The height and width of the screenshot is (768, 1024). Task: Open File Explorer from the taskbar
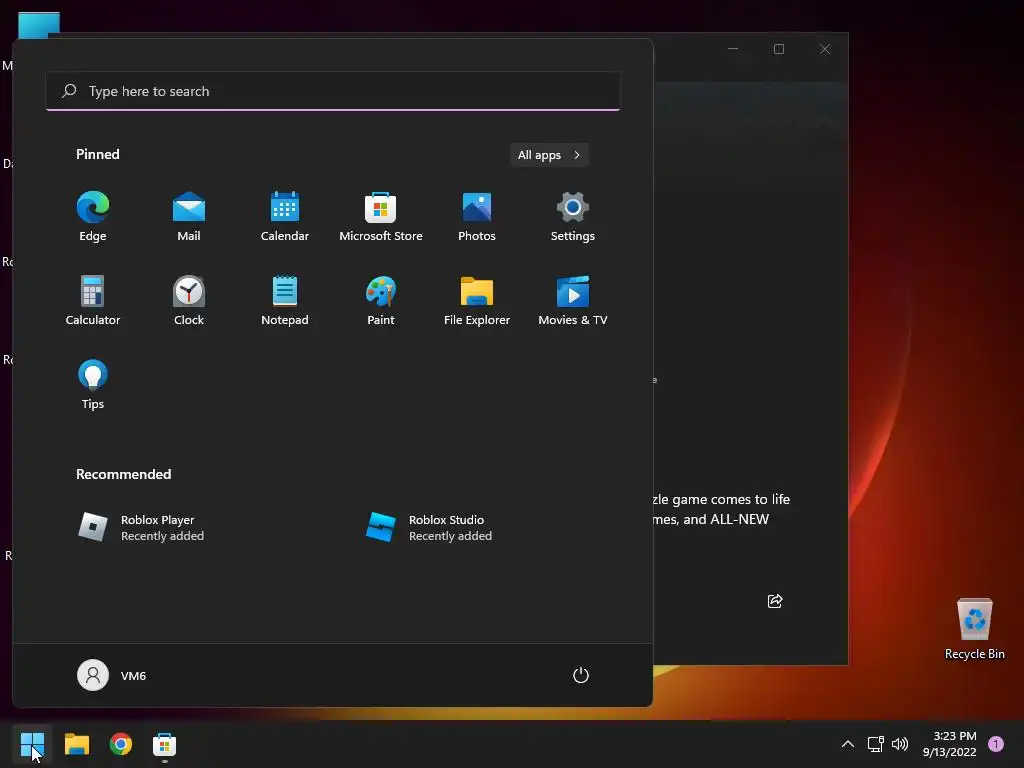click(76, 744)
